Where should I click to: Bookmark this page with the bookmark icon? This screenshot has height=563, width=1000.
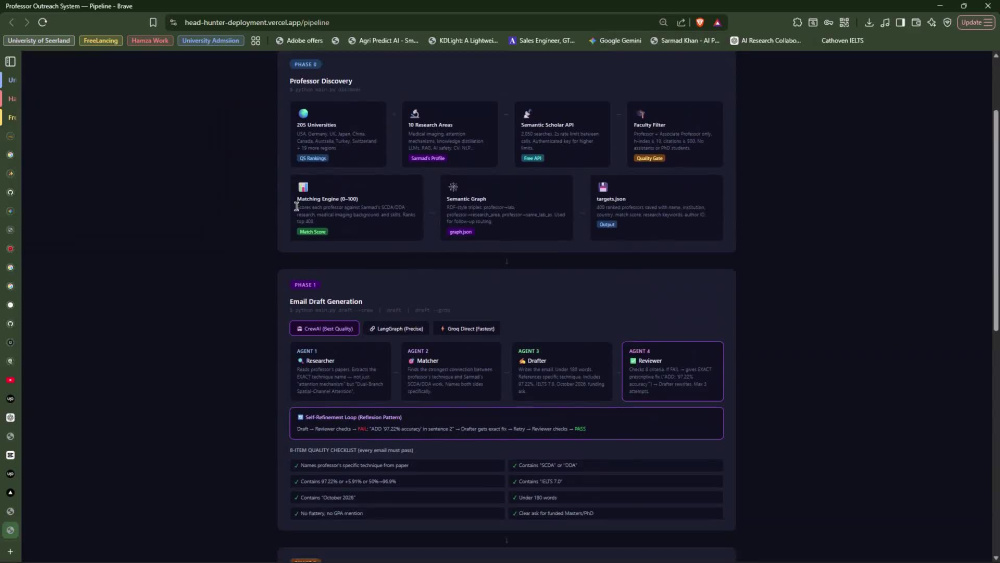click(153, 22)
